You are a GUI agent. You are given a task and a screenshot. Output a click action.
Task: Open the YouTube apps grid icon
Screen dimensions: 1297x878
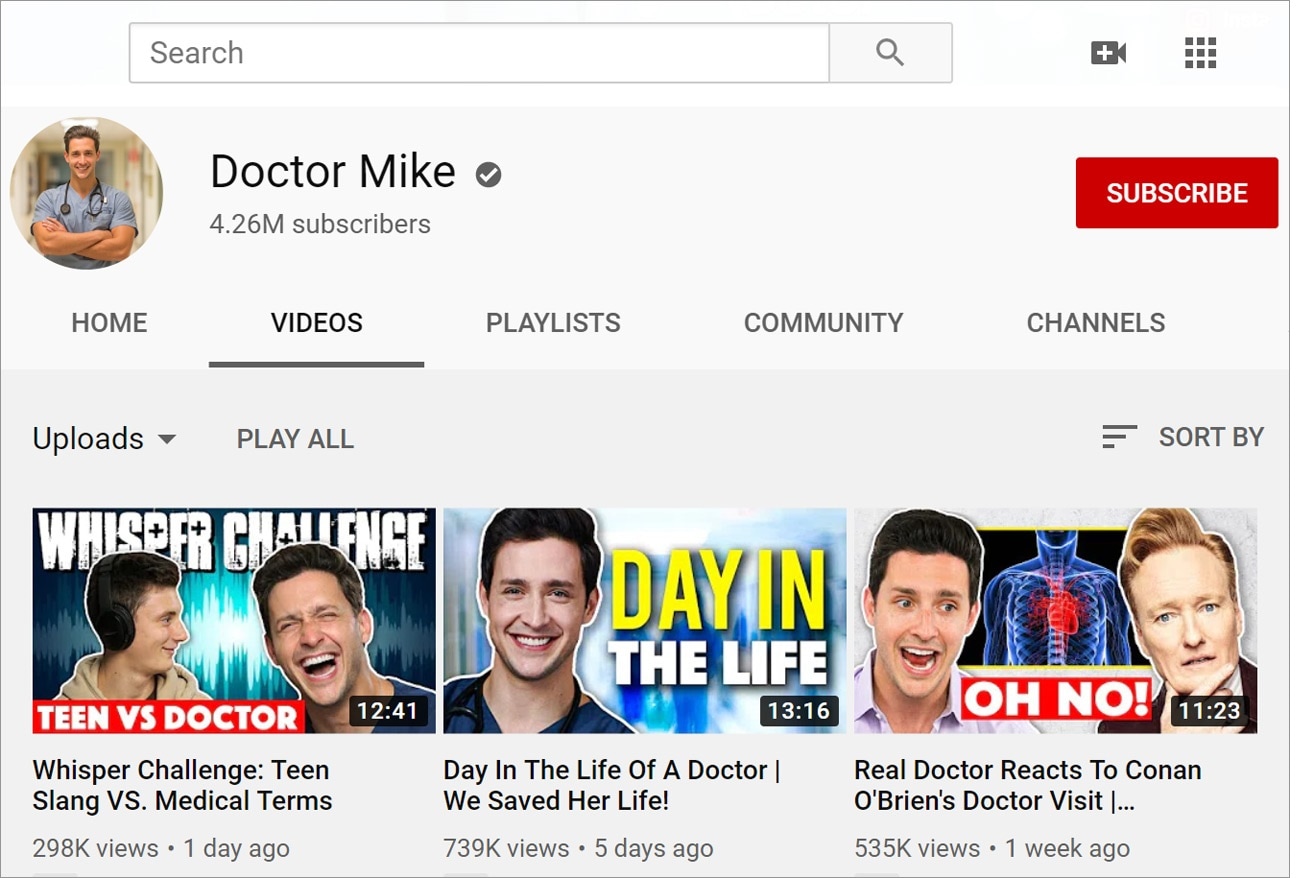[x=1200, y=53]
